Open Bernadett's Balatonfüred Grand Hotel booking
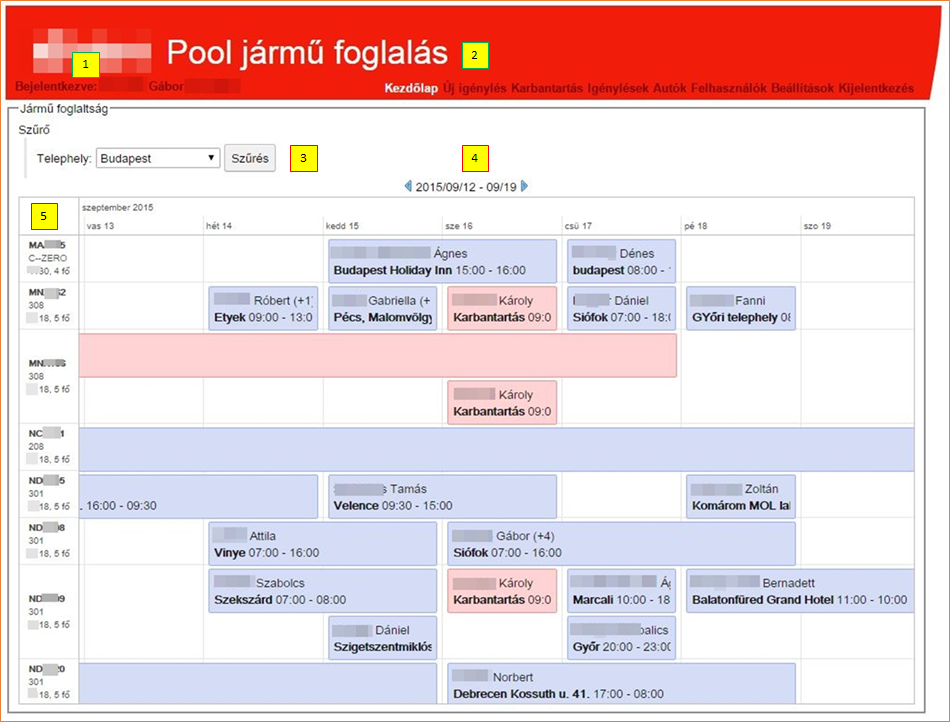The width and height of the screenshot is (950, 722). pos(799,591)
